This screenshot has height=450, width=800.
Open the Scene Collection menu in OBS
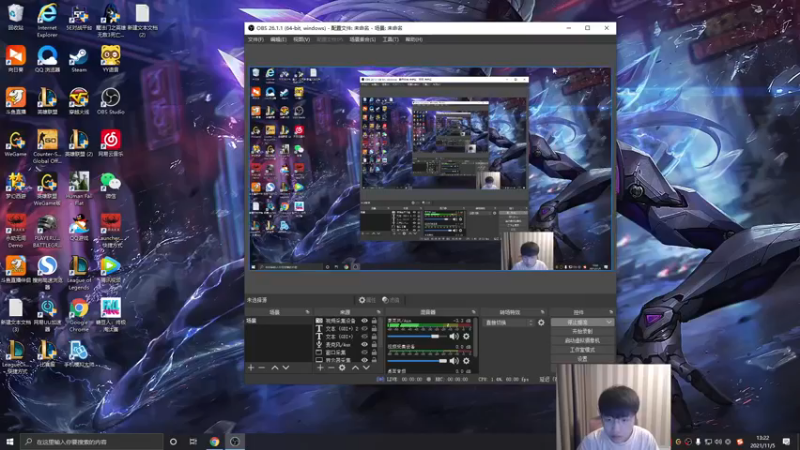362,39
